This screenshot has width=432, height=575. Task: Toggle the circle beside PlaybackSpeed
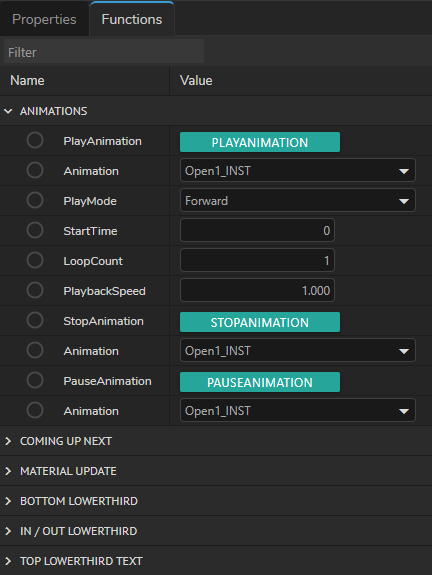click(35, 290)
